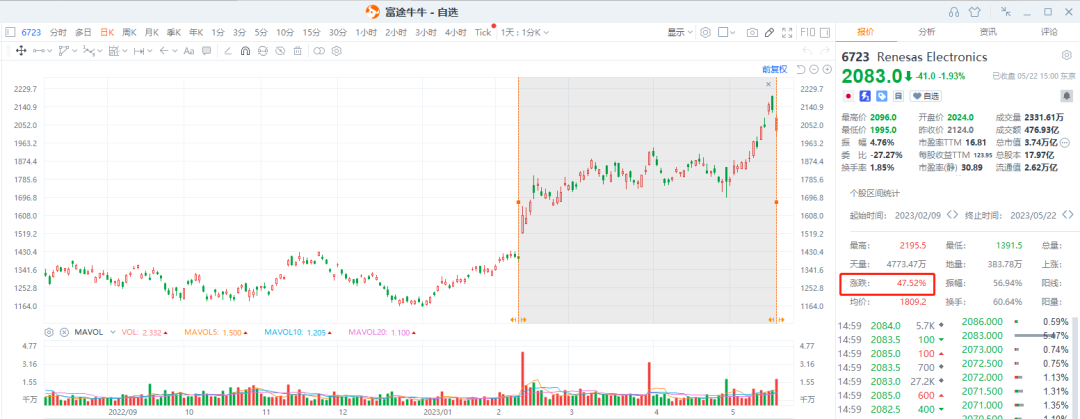This screenshot has width=1080, height=419.
Task: Expand channel tool options arrow
Action: (74, 51)
